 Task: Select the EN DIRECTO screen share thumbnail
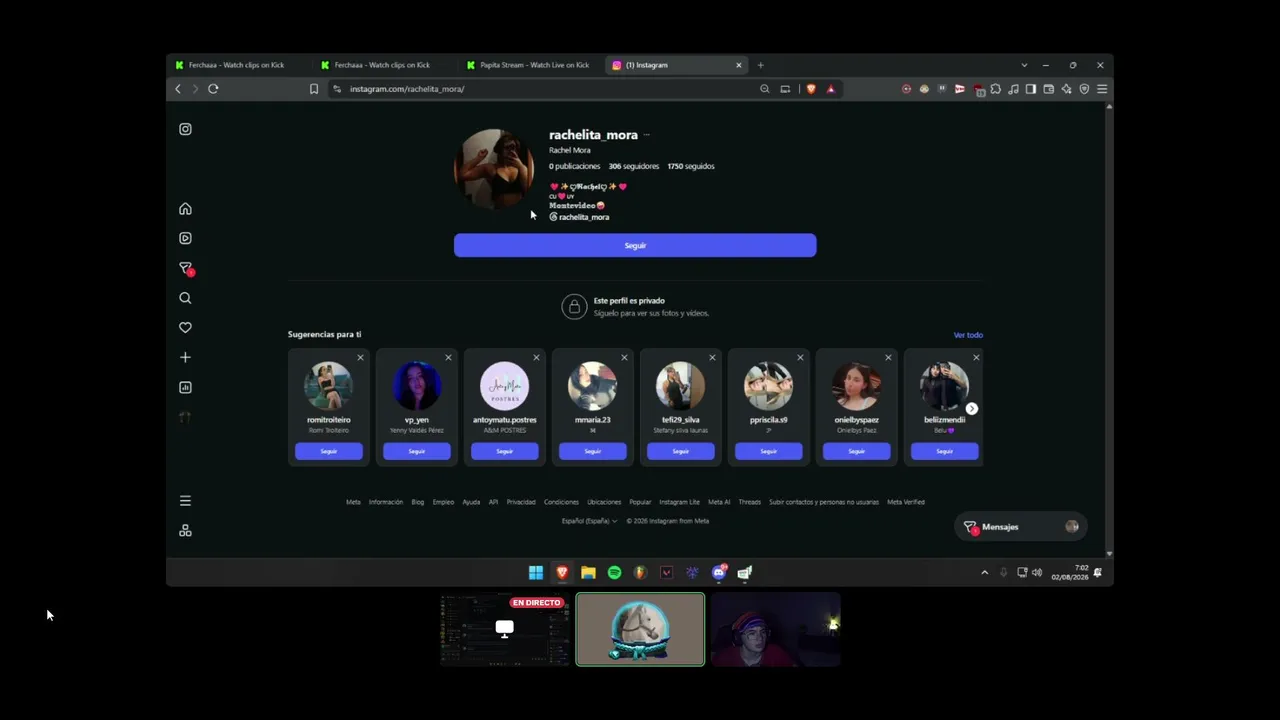point(505,629)
